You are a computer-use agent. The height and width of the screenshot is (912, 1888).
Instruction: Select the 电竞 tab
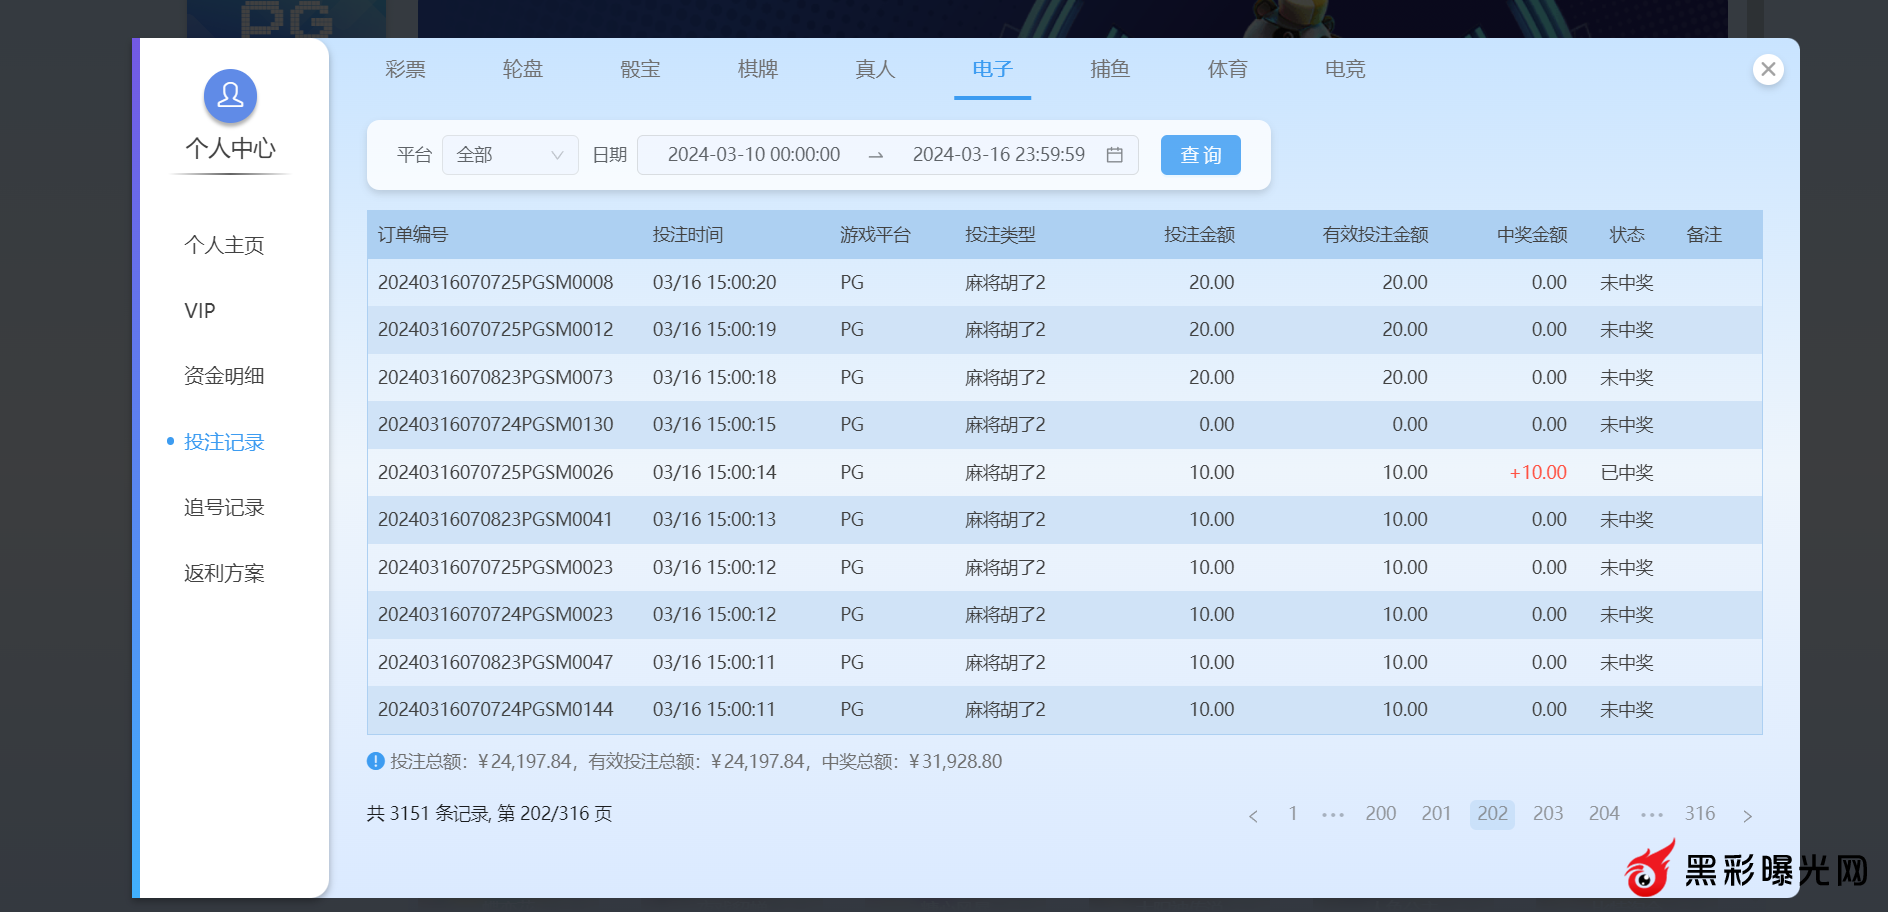click(1345, 69)
